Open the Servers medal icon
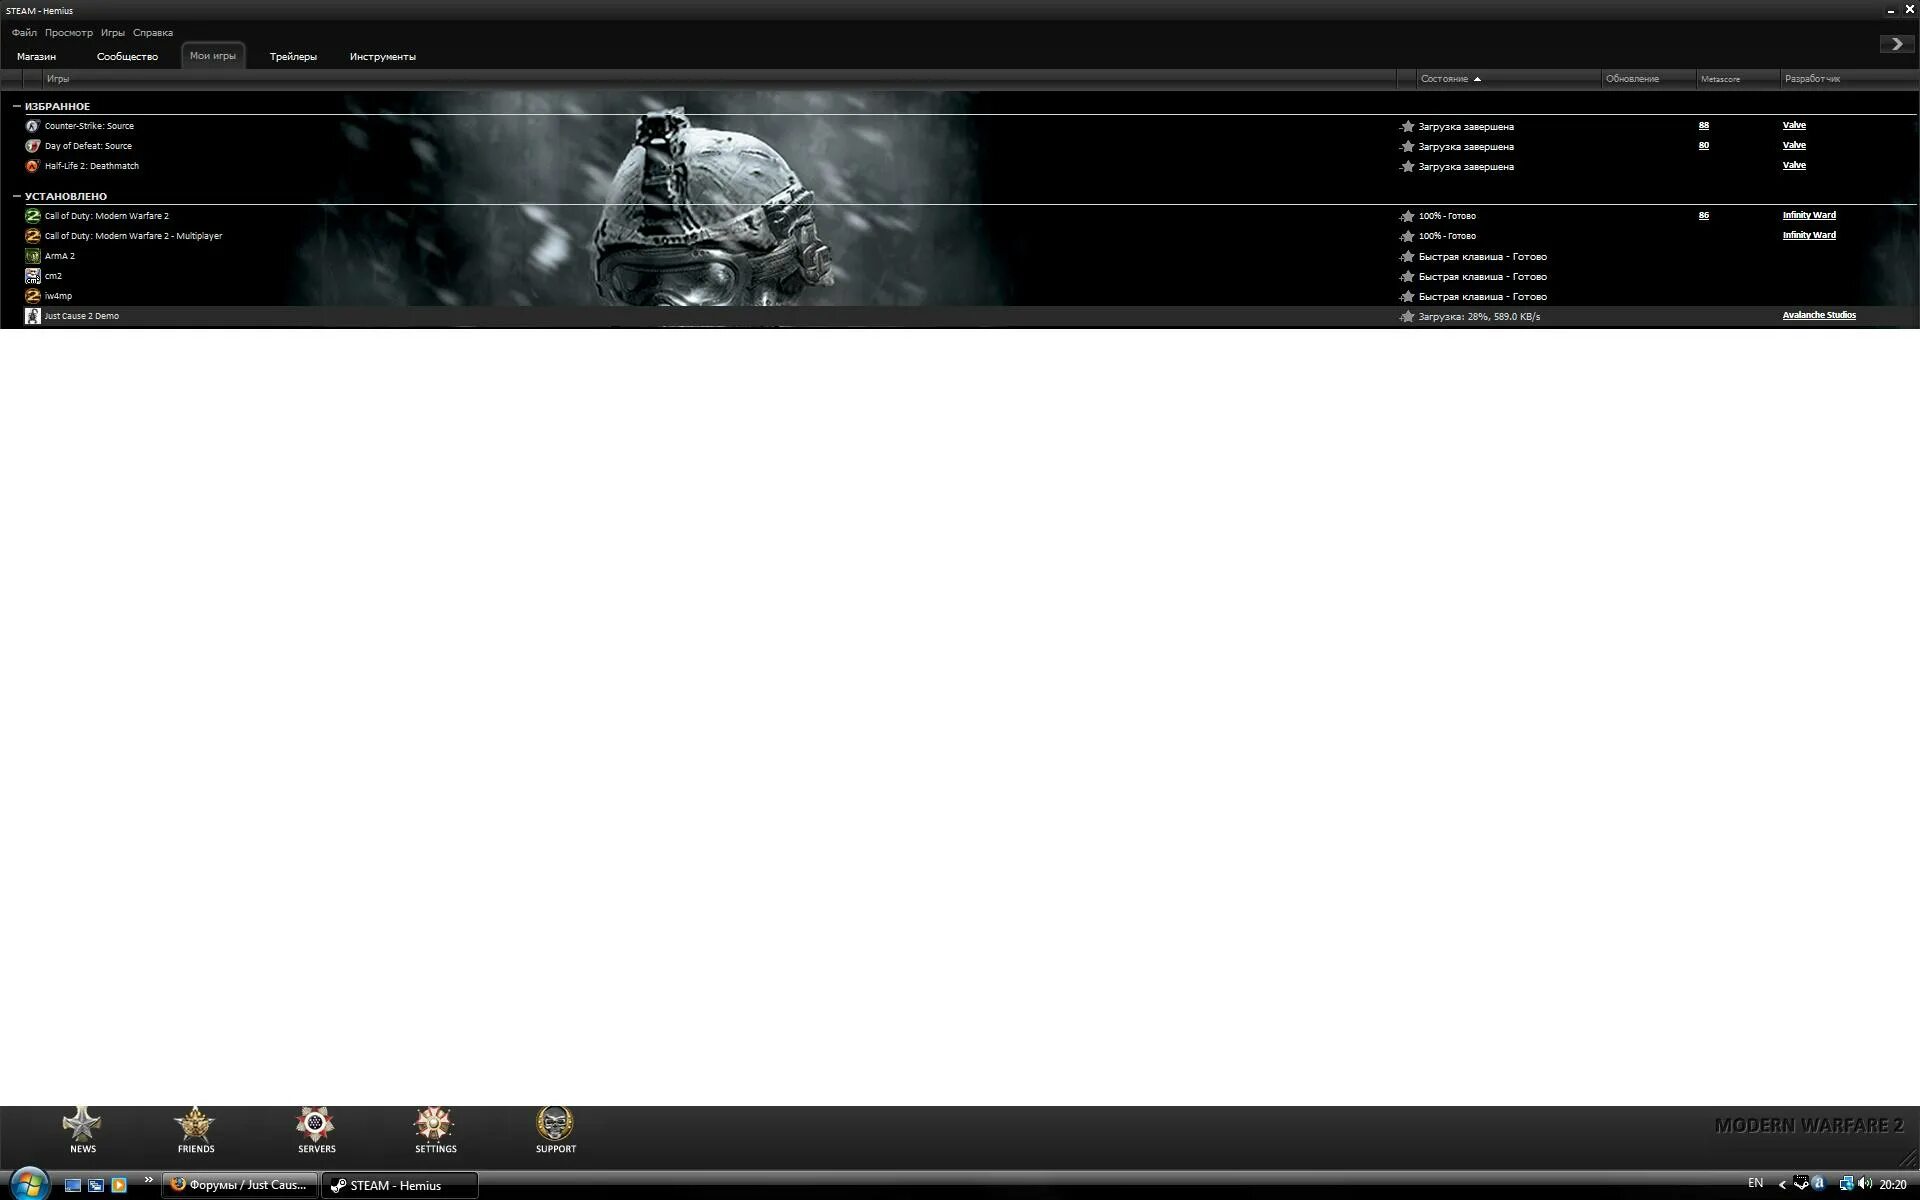 (315, 1125)
